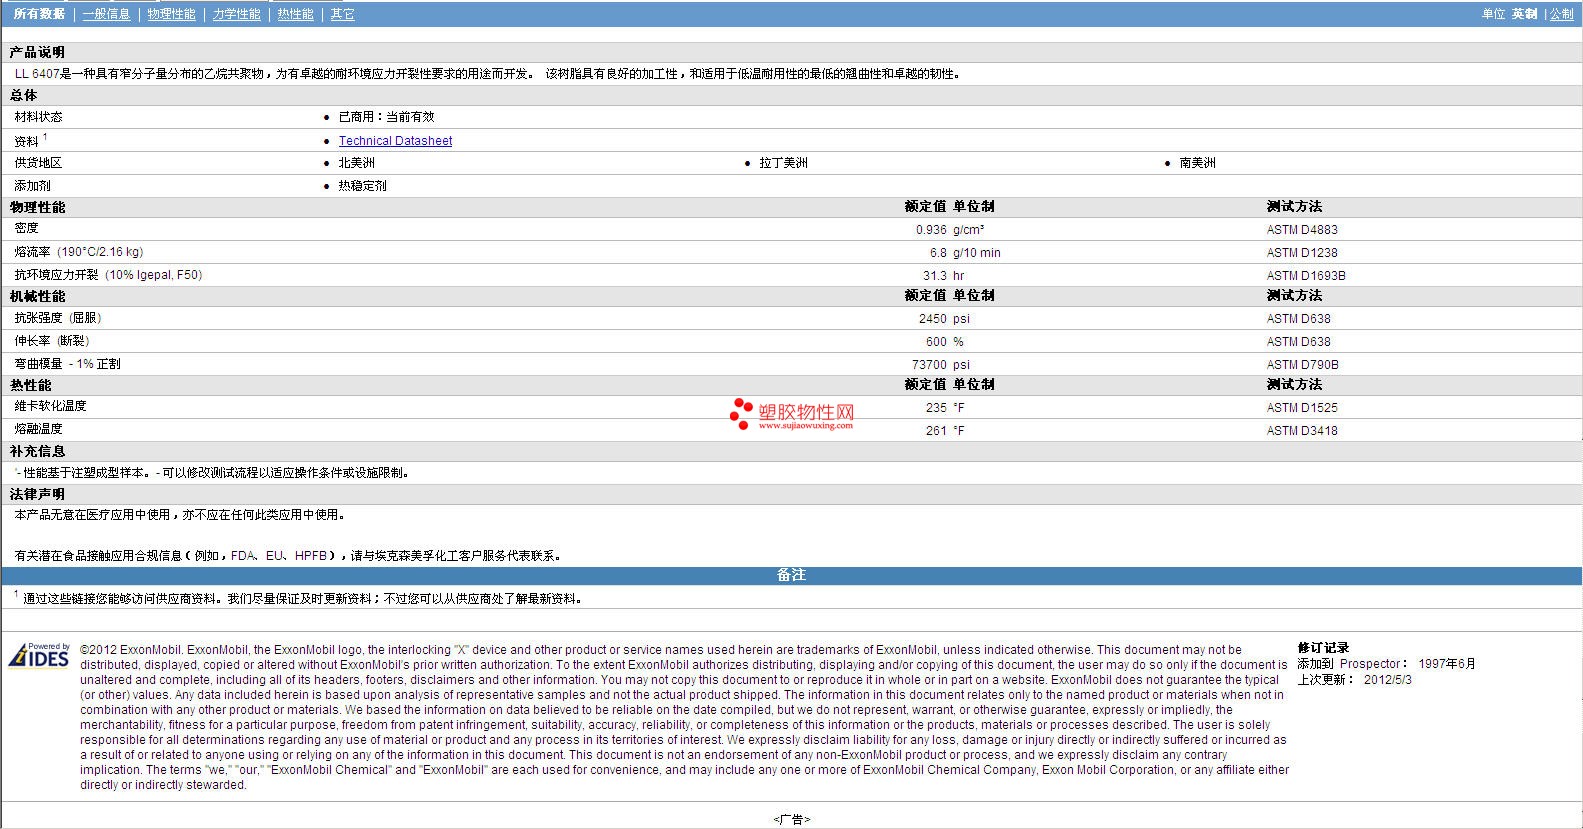This screenshot has width=1583, height=829.
Task: Click the 2012/5/3 last update date
Action: tap(1388, 680)
